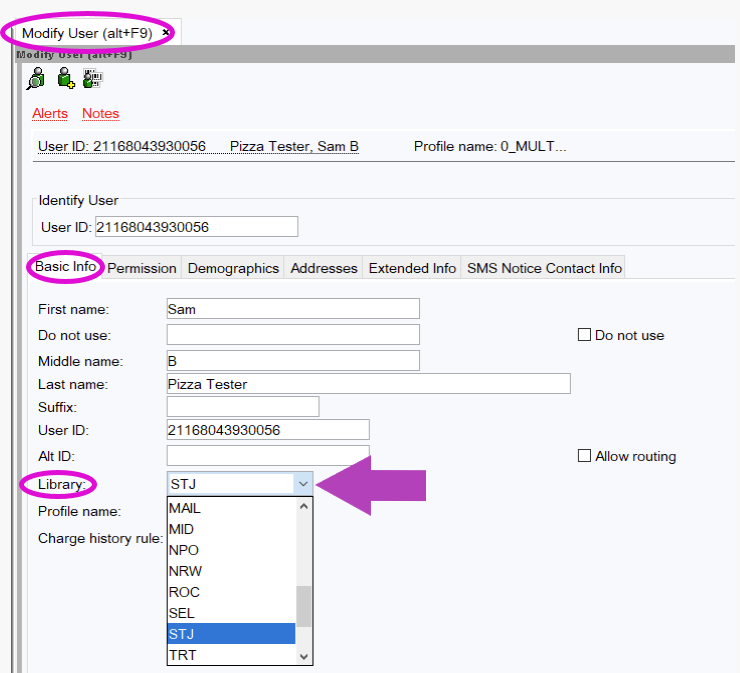Open the Alerts link
The height and width of the screenshot is (673, 740).
50,114
